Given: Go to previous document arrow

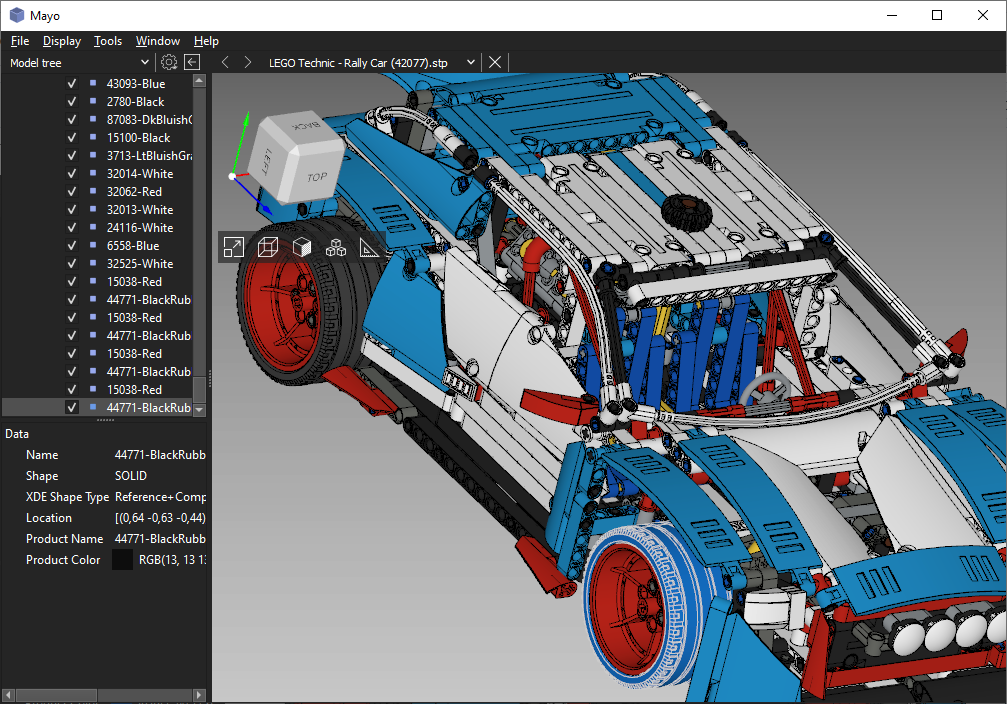Looking at the screenshot, I should click(225, 62).
